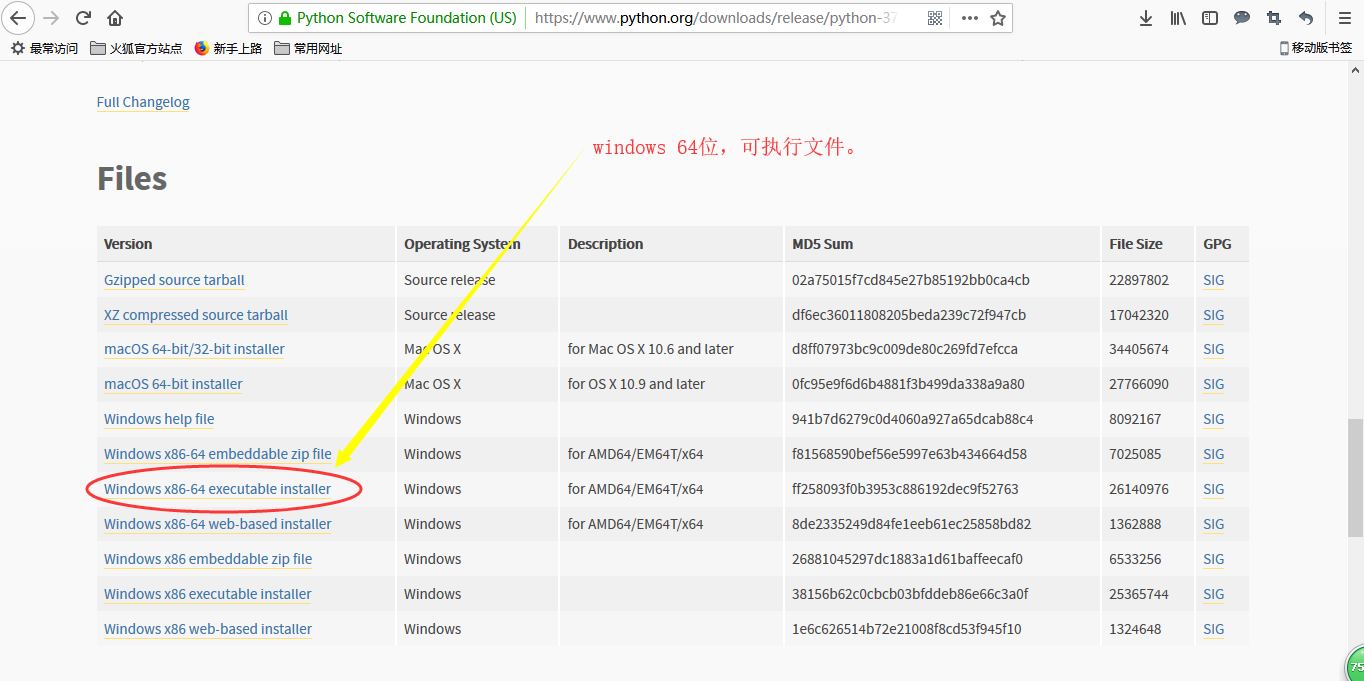Screen dimensions: 1364x681
Task: Download Windows x86 web-based installer
Action: (x=208, y=629)
